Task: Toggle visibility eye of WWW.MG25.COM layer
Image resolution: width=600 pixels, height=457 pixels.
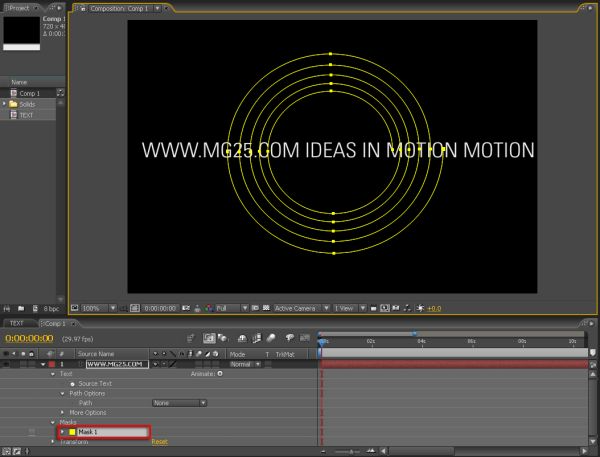Action: click(6, 364)
